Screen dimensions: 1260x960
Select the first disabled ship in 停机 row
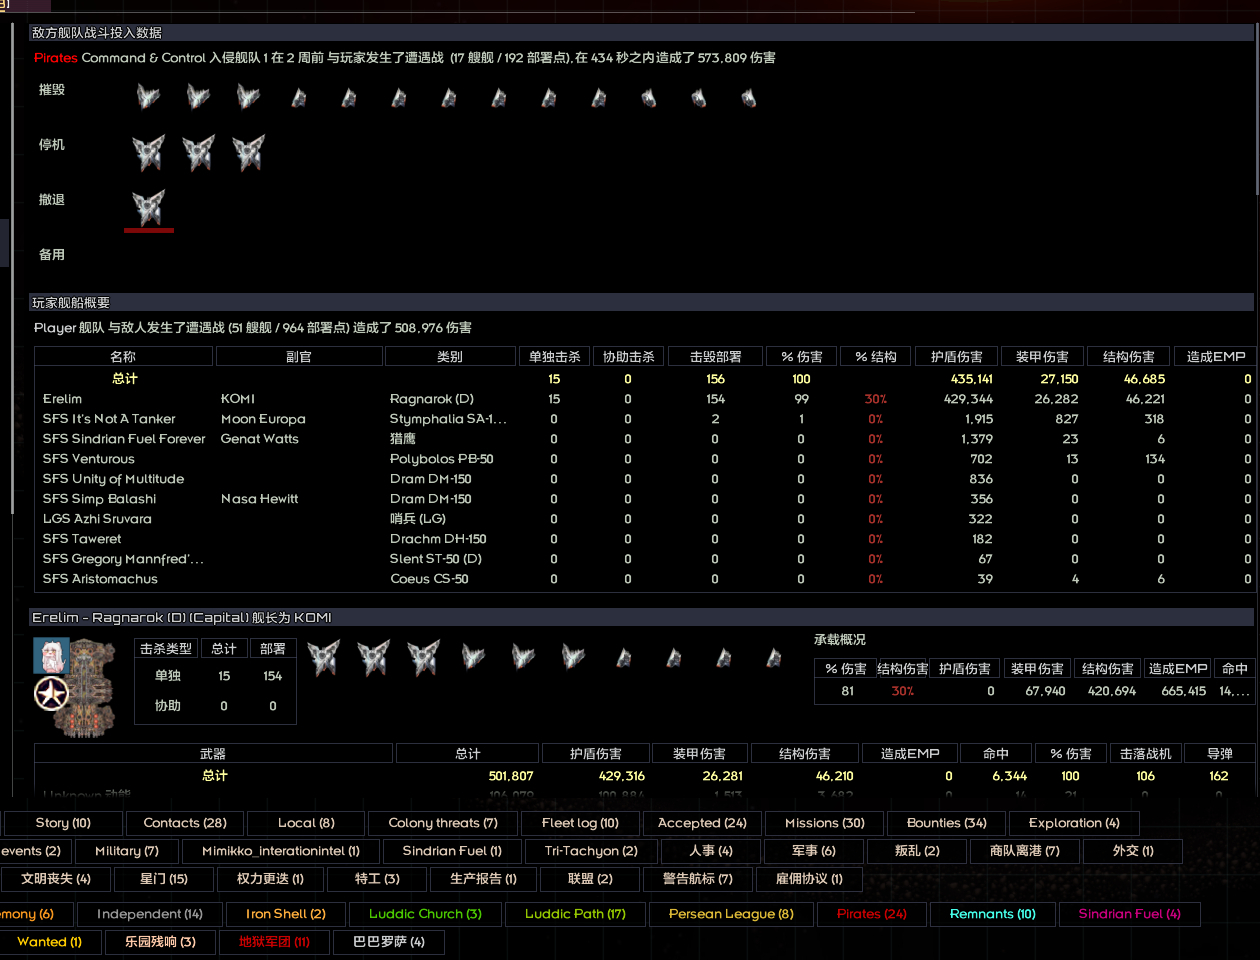tap(149, 153)
